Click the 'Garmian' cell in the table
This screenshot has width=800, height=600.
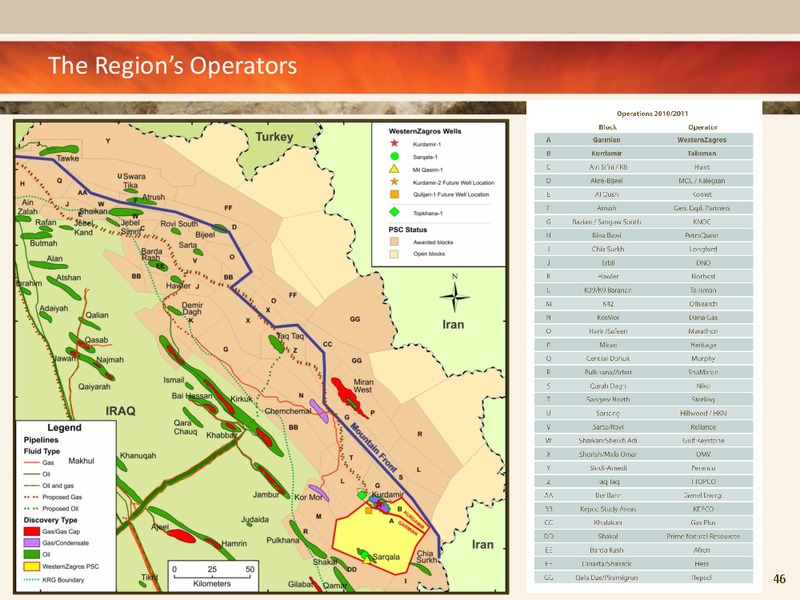(607, 140)
